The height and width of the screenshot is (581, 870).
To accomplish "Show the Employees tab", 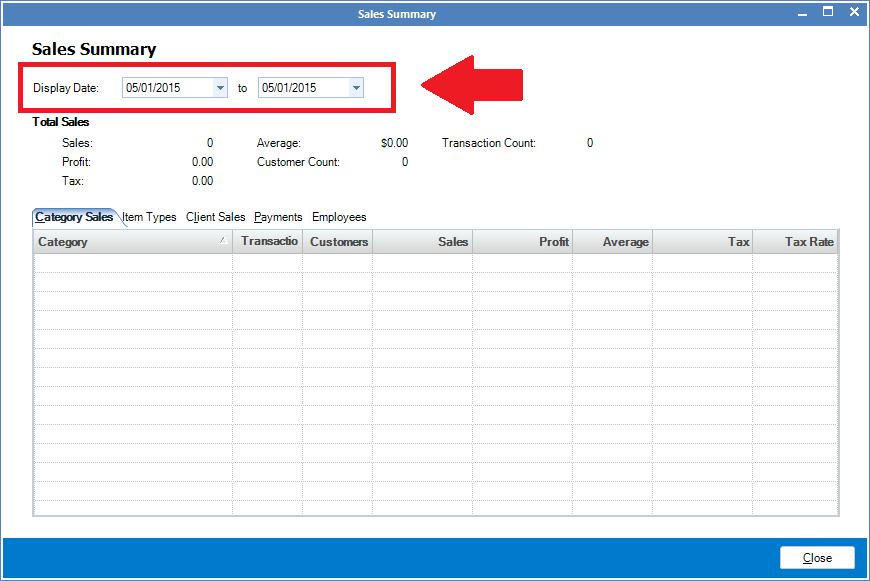I will [x=339, y=217].
